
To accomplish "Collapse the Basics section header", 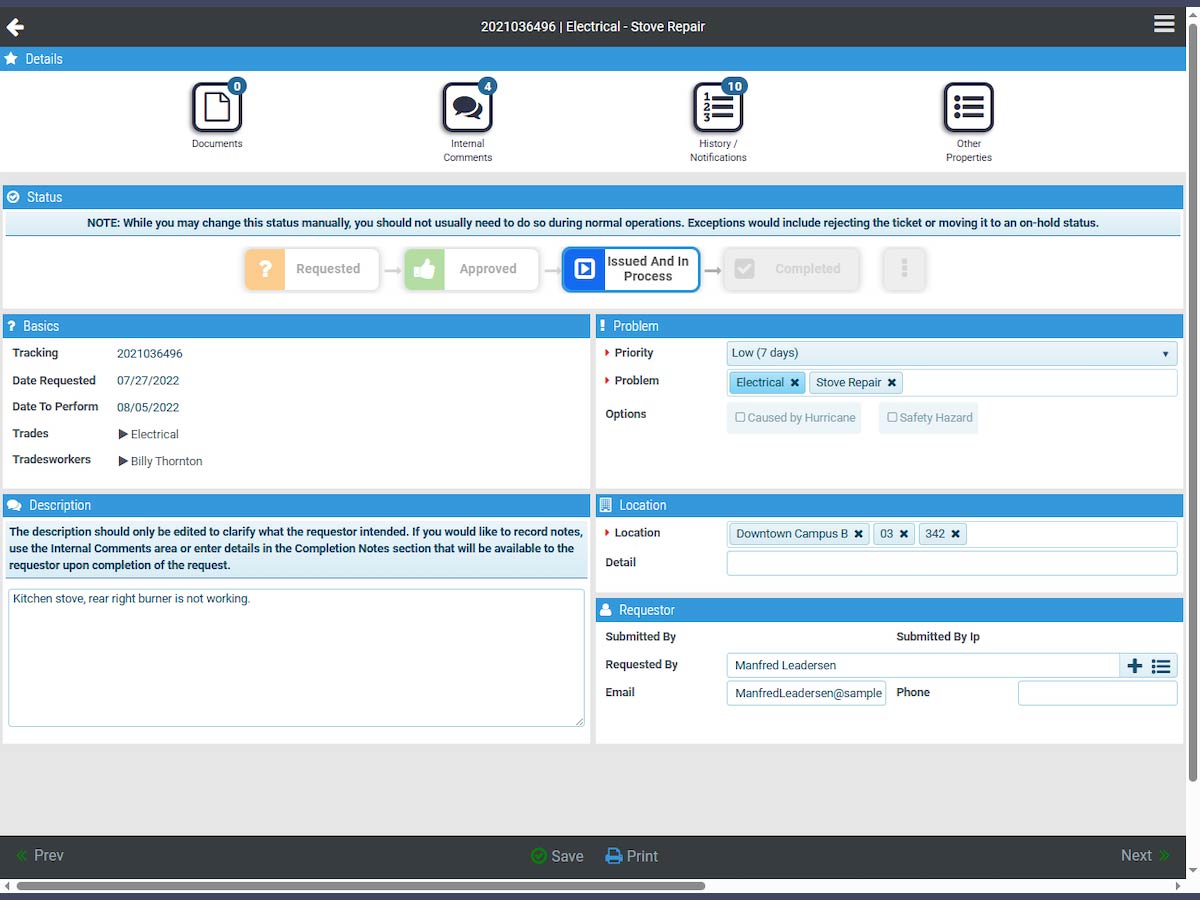I will click(x=297, y=326).
